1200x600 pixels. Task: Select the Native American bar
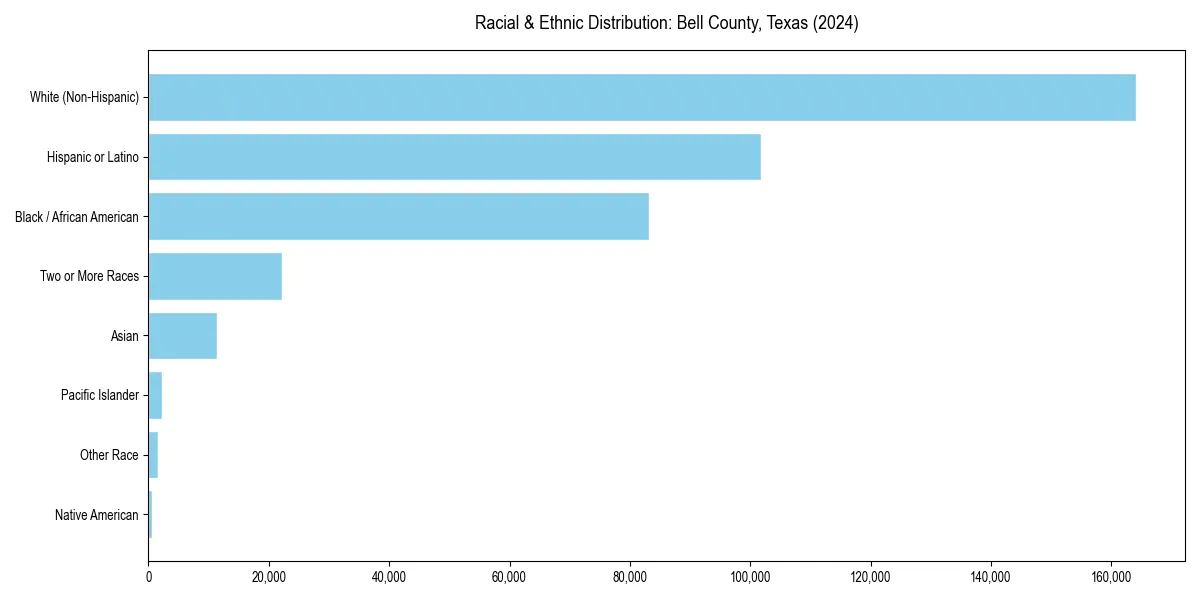pos(149,515)
